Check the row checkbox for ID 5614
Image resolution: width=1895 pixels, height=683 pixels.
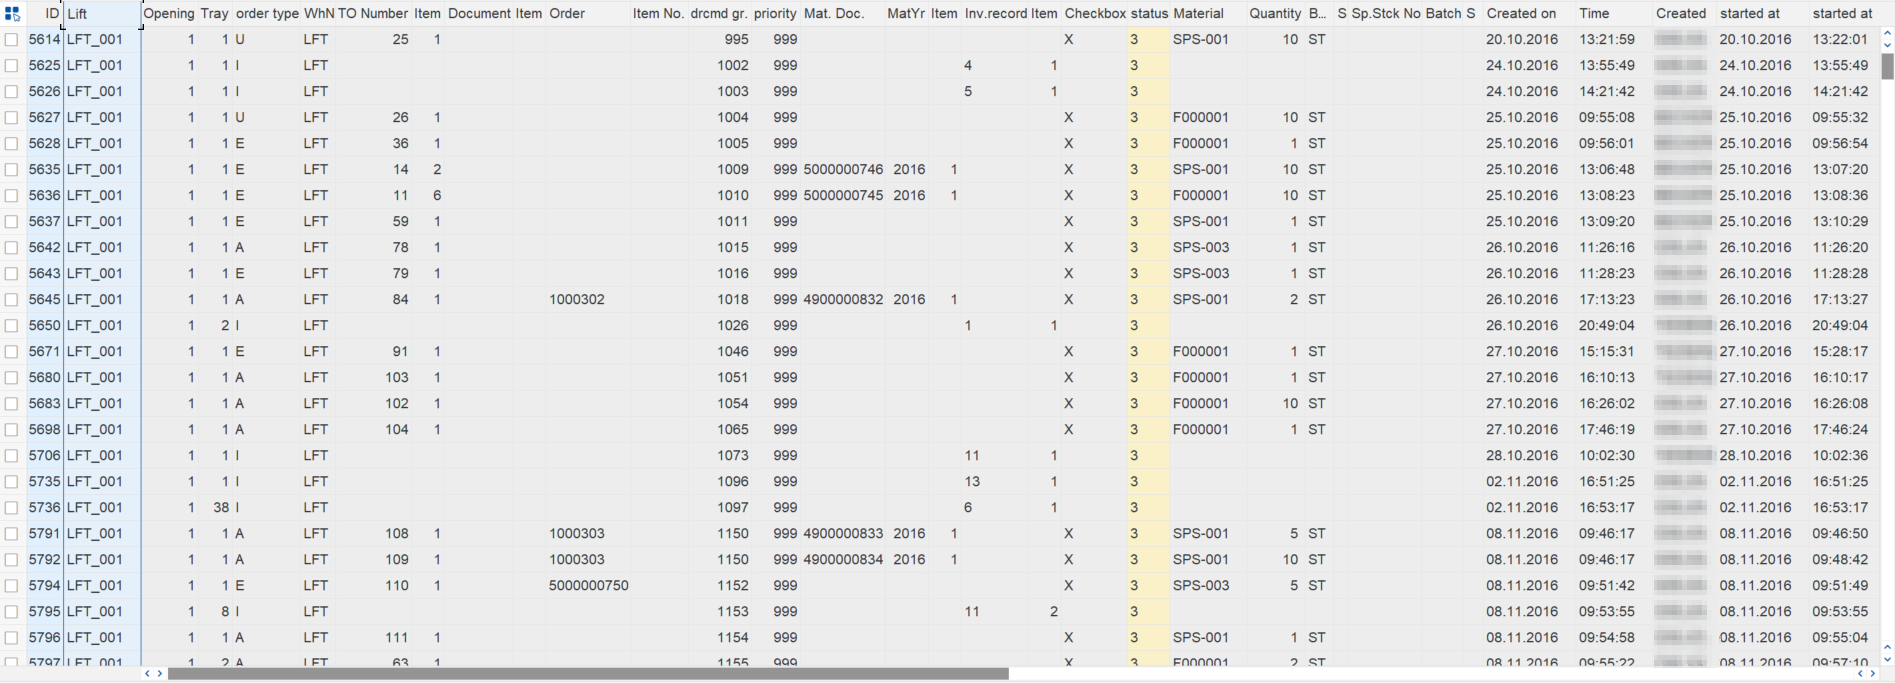click(11, 40)
